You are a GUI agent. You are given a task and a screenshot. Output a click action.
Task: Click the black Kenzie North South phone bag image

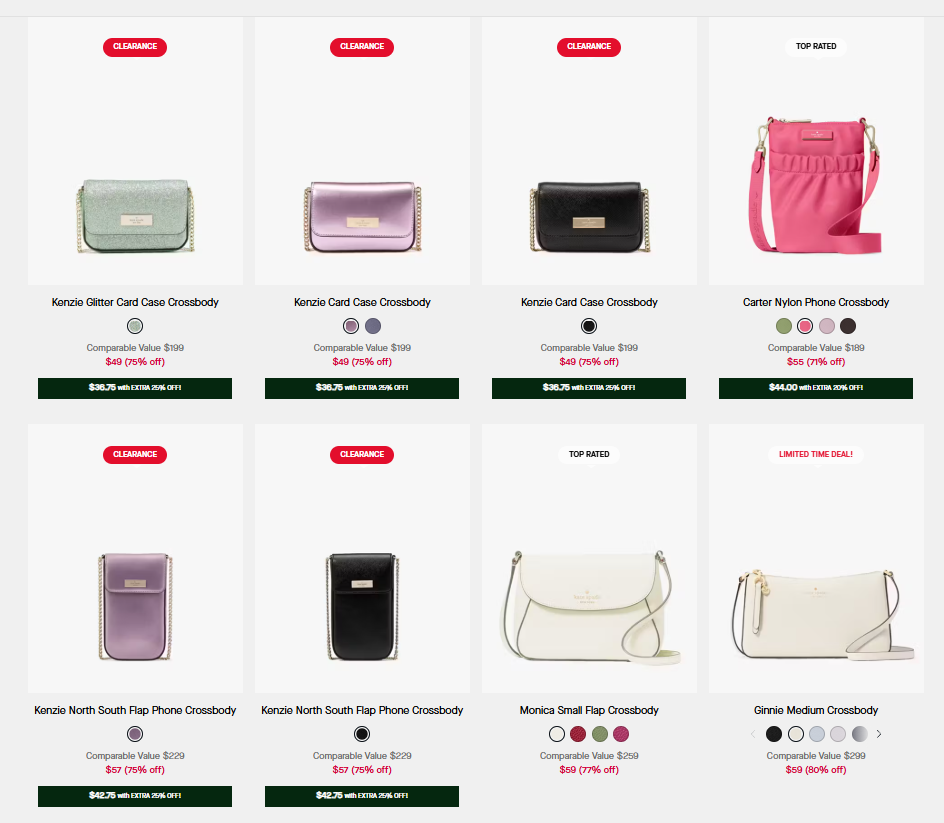click(362, 606)
